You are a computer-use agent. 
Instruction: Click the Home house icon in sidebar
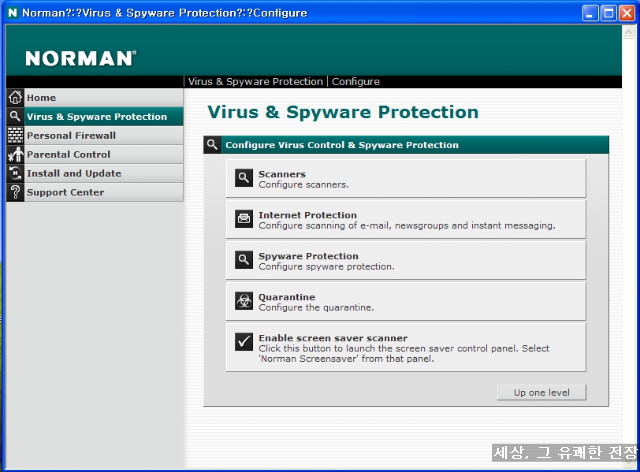pos(15,98)
